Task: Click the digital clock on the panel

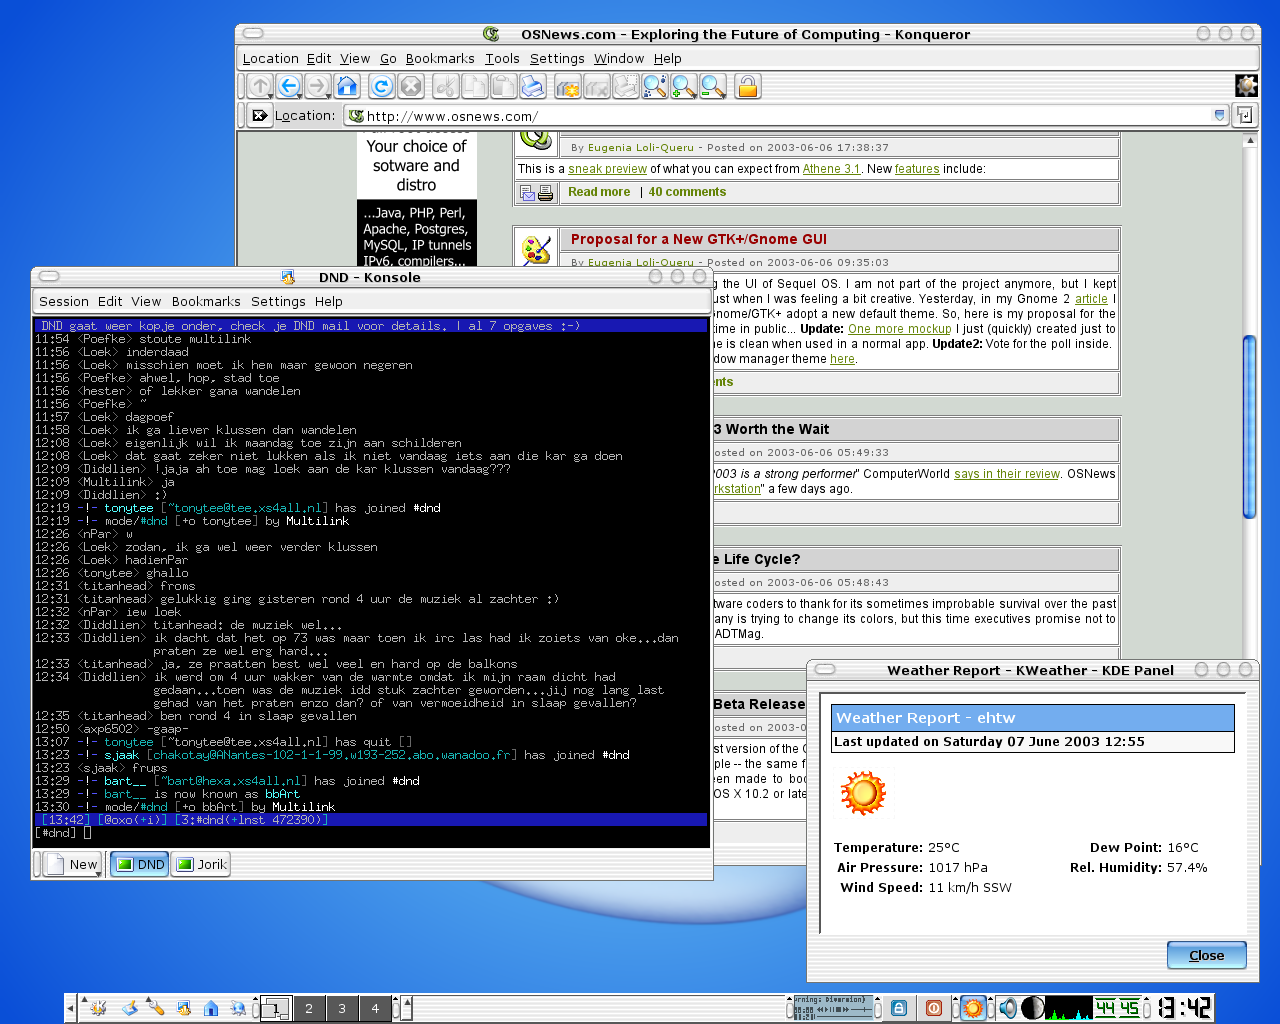Action: pos(1184,1008)
